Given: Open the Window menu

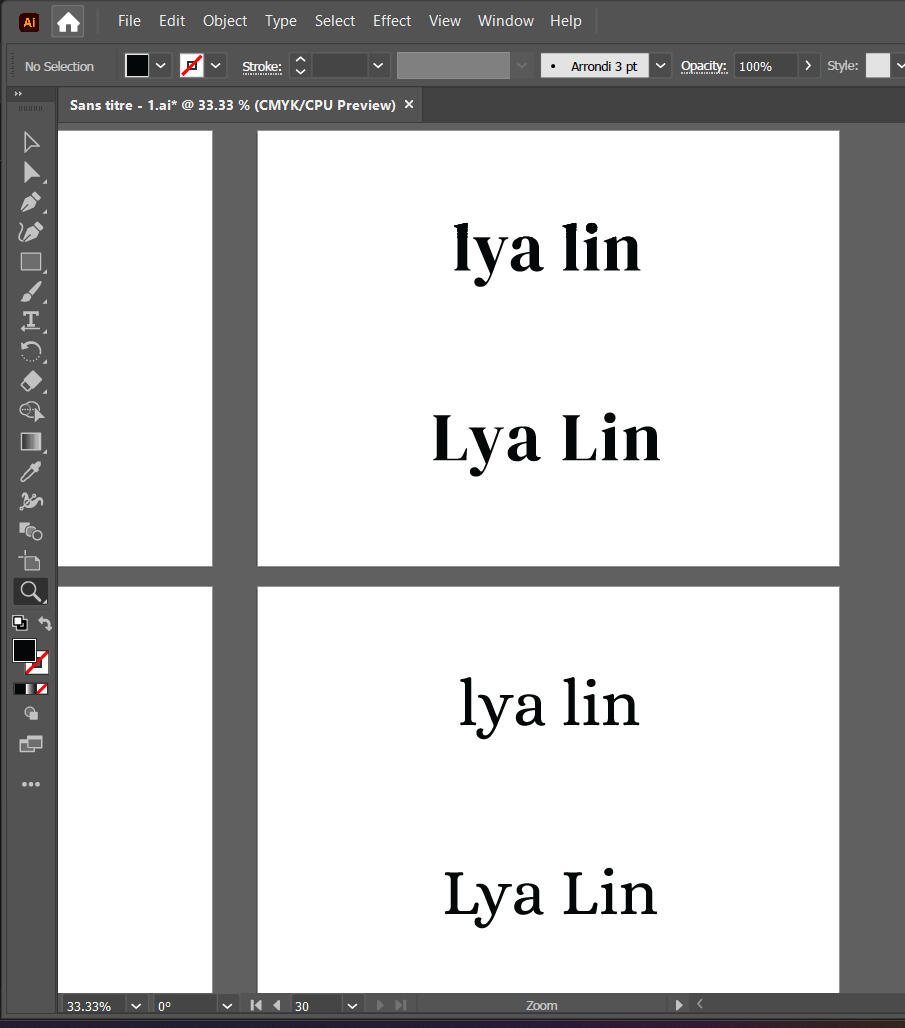Looking at the screenshot, I should [x=505, y=20].
